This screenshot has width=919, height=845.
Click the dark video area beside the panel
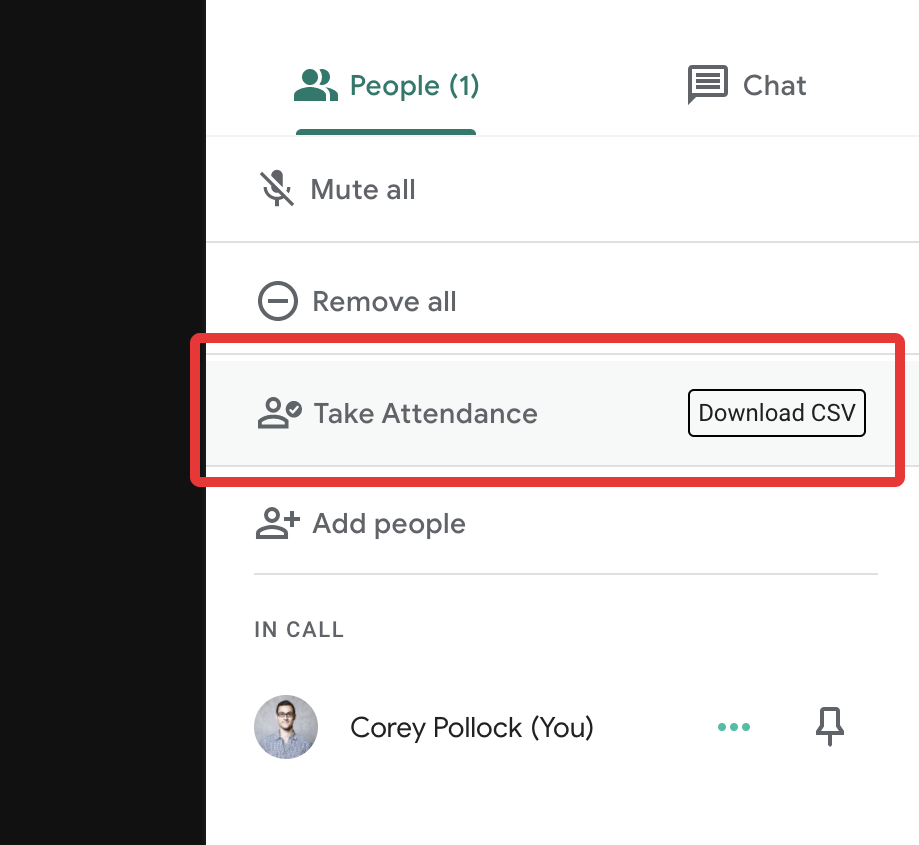[x=103, y=422]
